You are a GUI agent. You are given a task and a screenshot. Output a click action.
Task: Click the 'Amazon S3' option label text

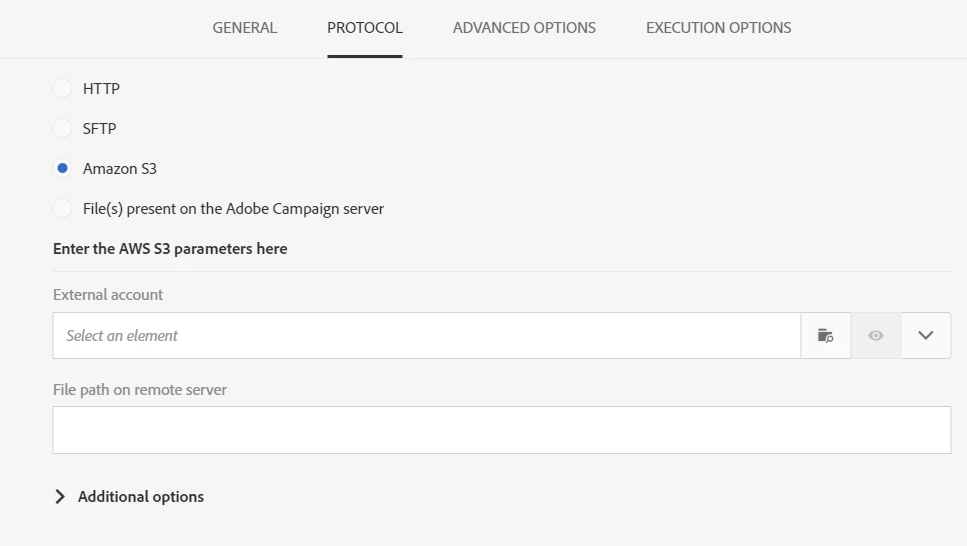tap(120, 169)
